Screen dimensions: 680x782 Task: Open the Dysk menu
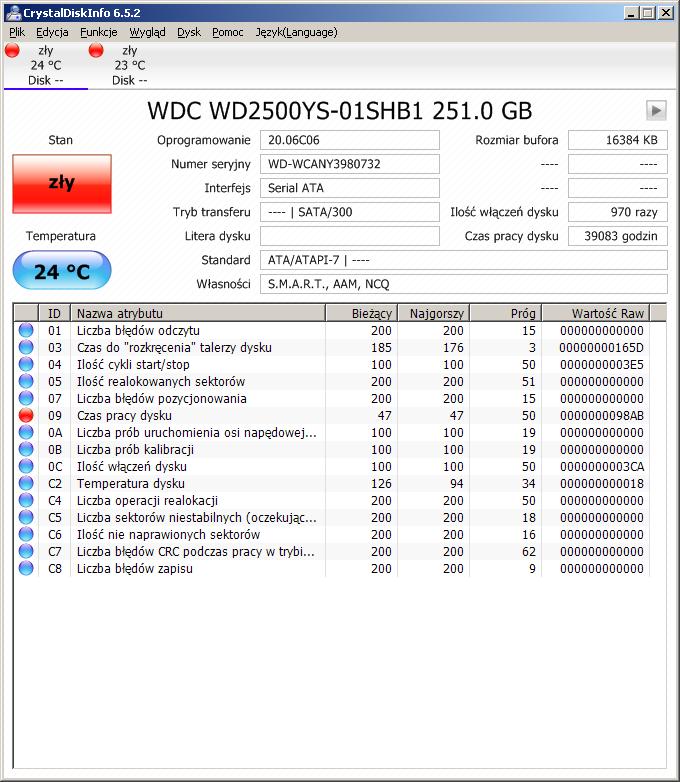(189, 32)
